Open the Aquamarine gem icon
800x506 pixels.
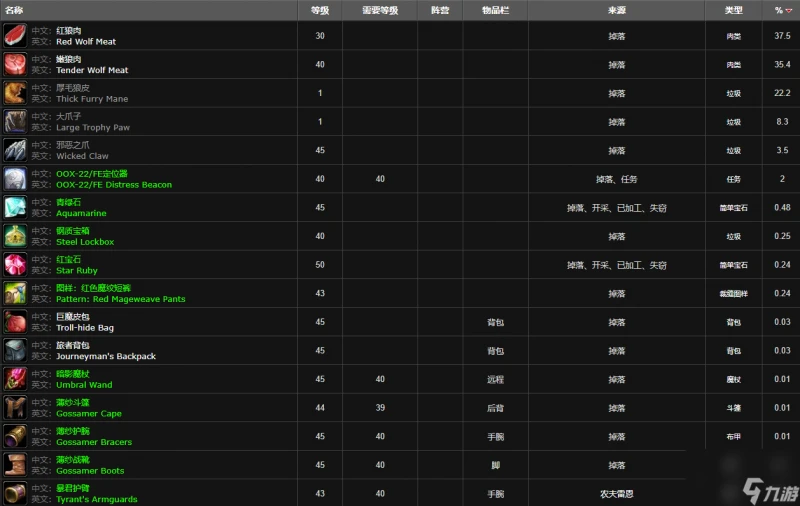point(15,208)
